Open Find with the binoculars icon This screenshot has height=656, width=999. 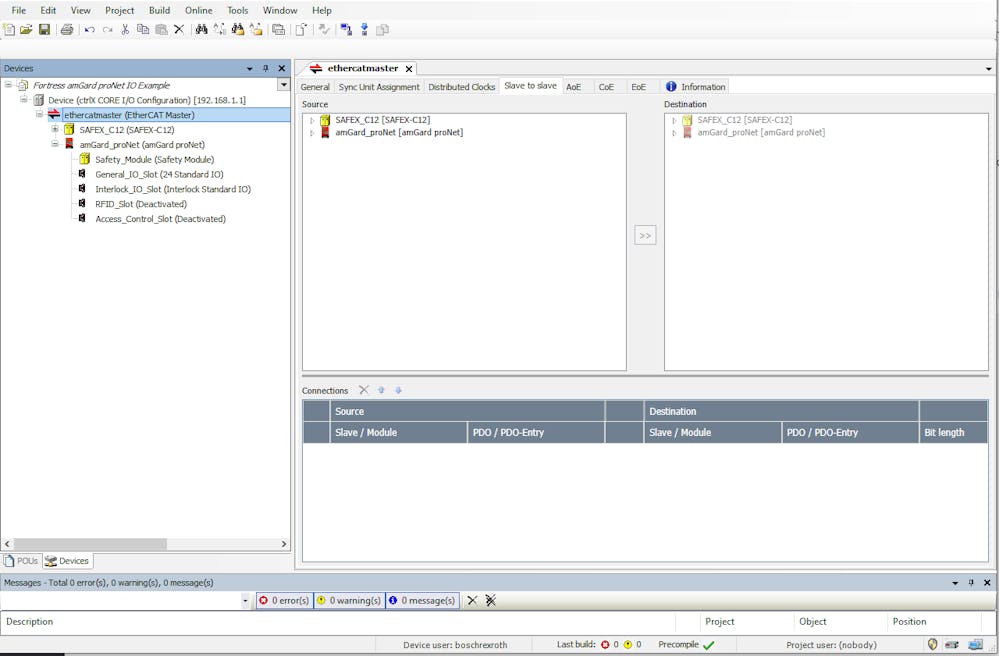(201, 29)
